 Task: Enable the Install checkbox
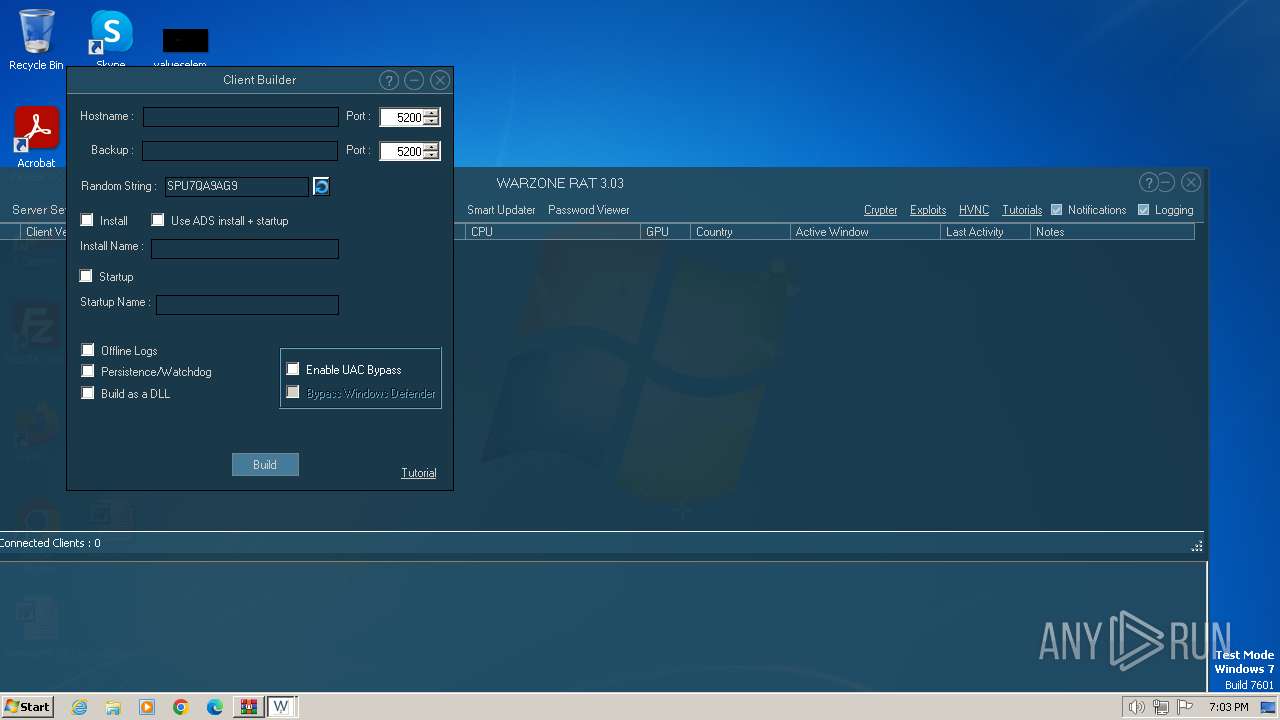click(x=87, y=220)
